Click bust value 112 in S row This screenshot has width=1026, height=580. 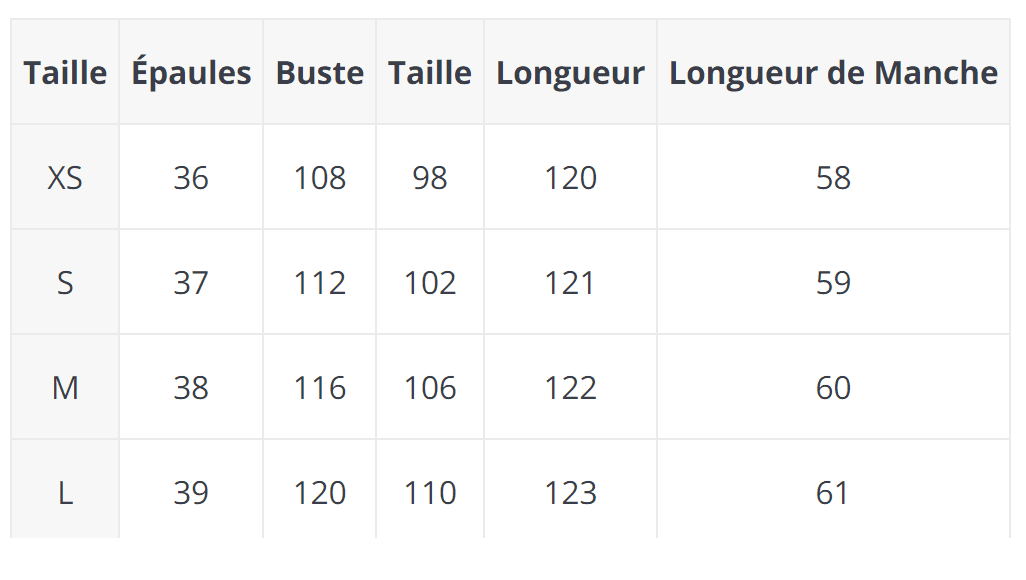(x=320, y=283)
